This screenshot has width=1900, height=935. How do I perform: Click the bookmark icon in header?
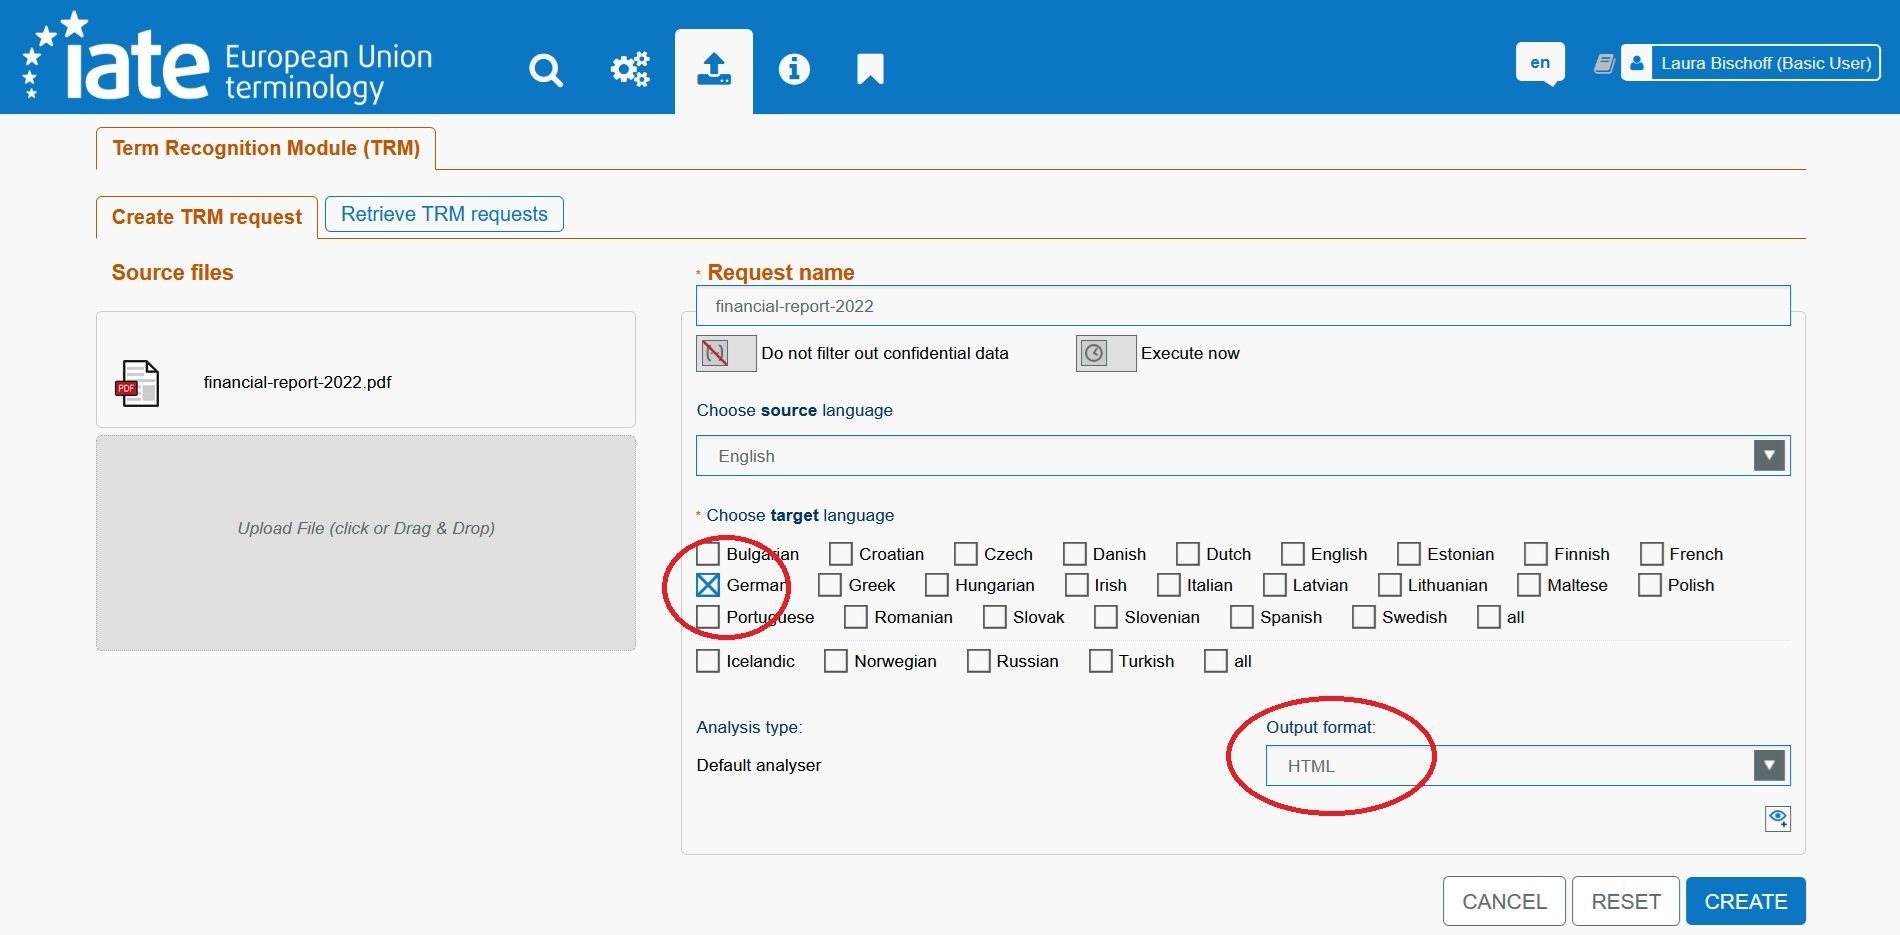870,70
